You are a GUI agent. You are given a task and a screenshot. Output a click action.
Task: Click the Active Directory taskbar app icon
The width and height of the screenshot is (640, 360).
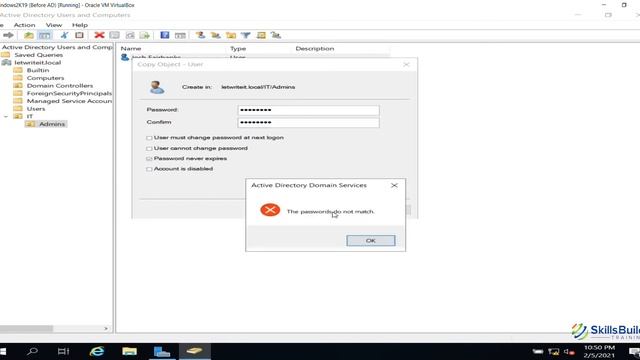pos(194,351)
